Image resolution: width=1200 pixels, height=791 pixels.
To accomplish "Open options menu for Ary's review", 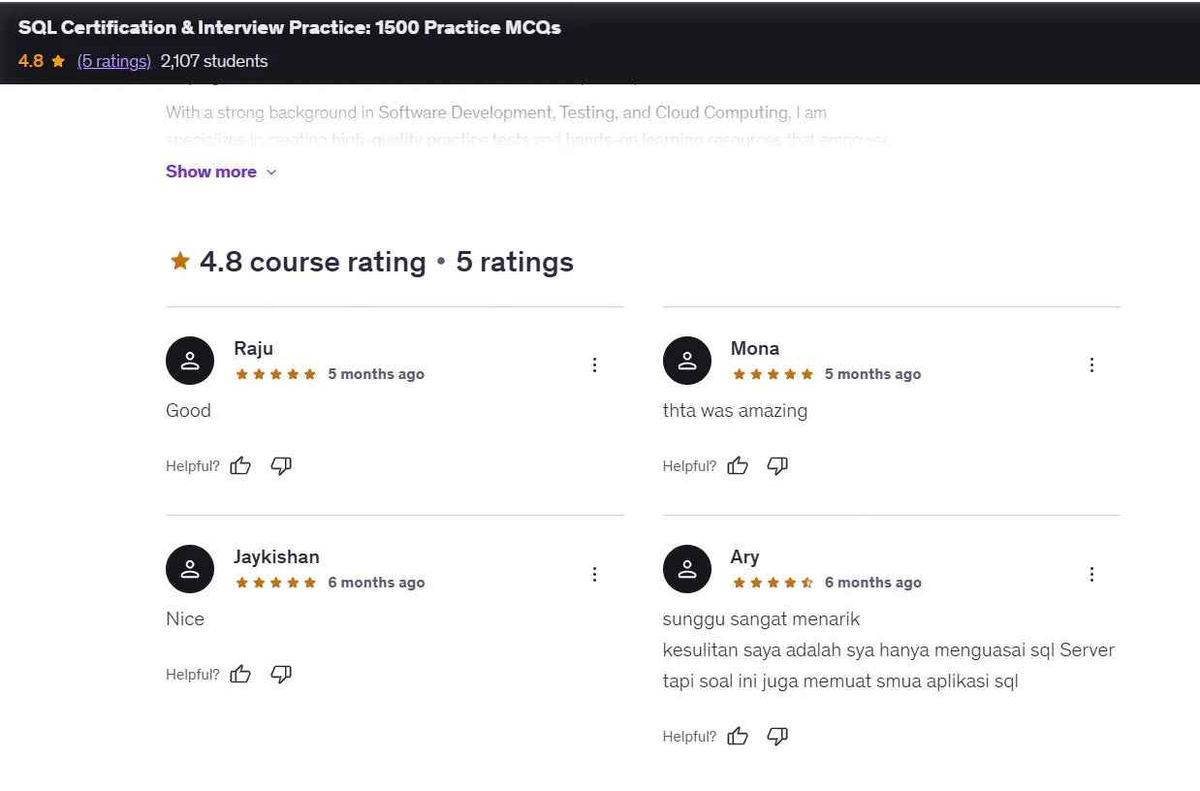I will click(1092, 574).
